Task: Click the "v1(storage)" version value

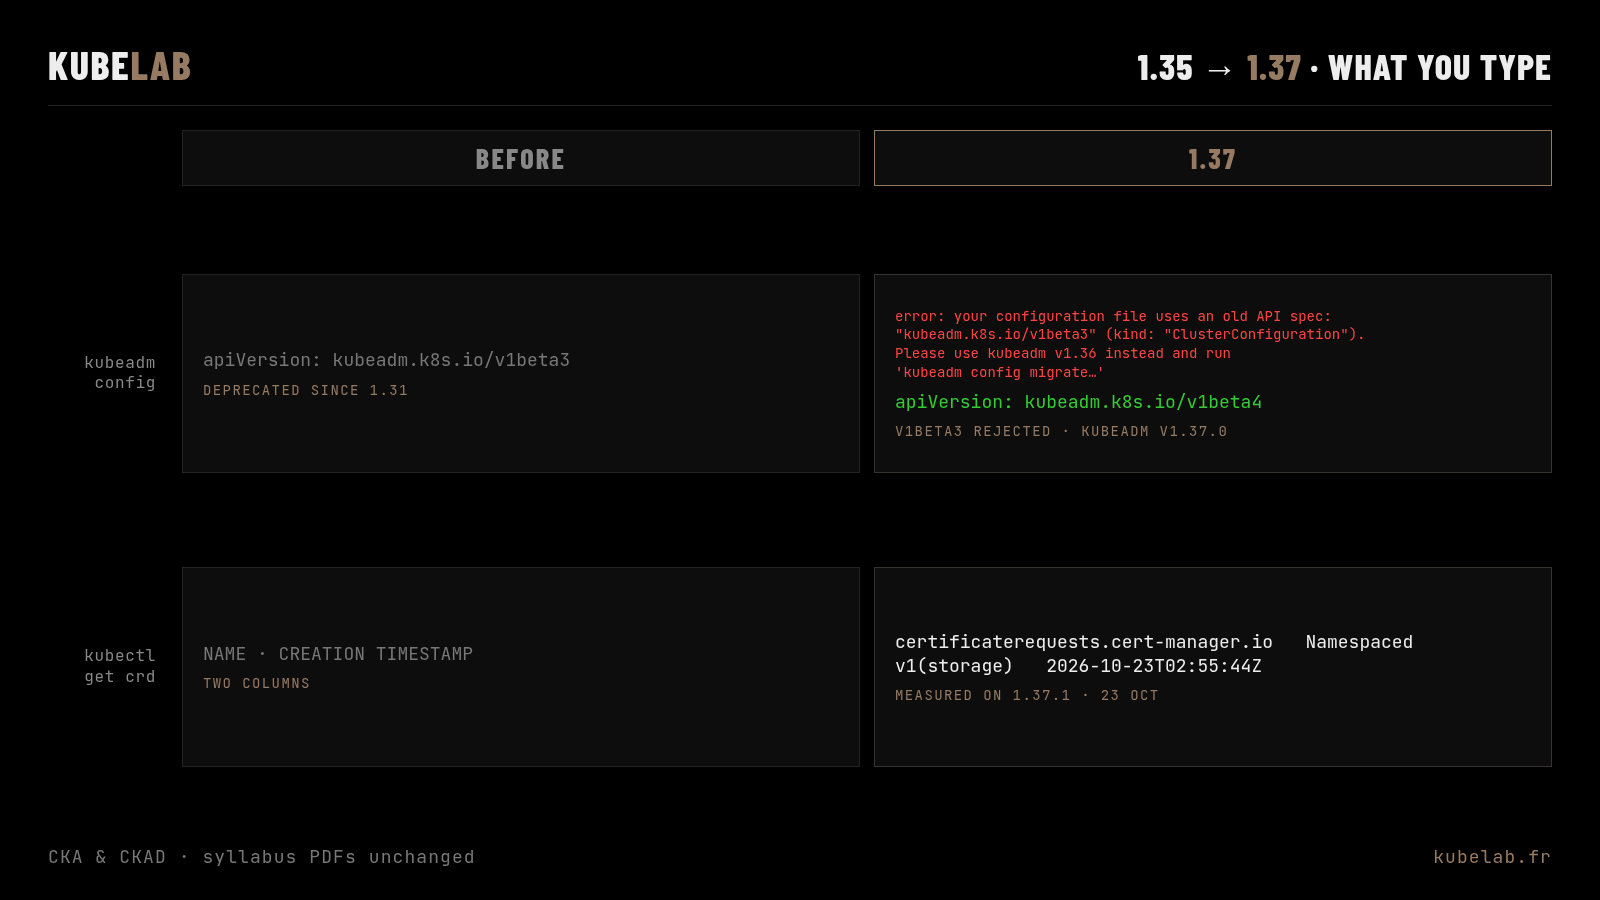Action: pos(954,666)
